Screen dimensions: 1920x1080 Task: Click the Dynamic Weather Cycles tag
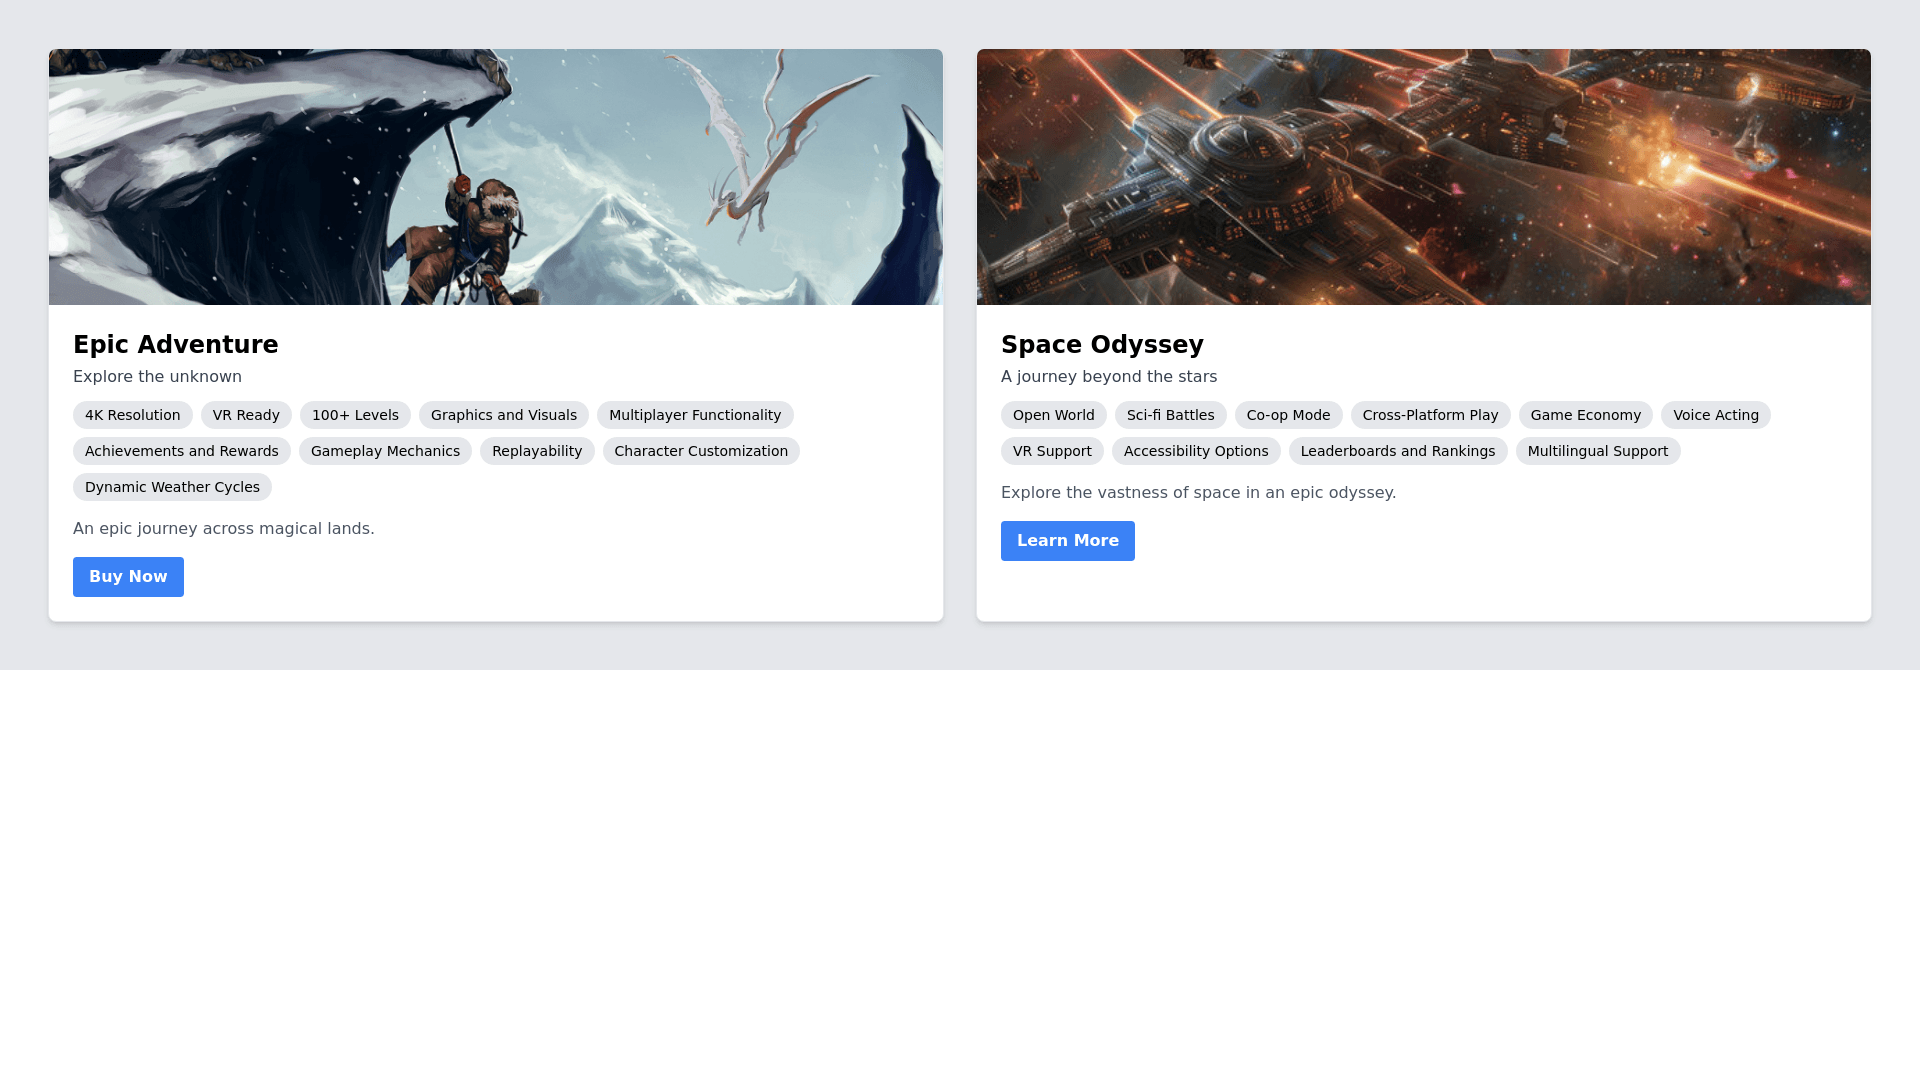[x=172, y=487]
